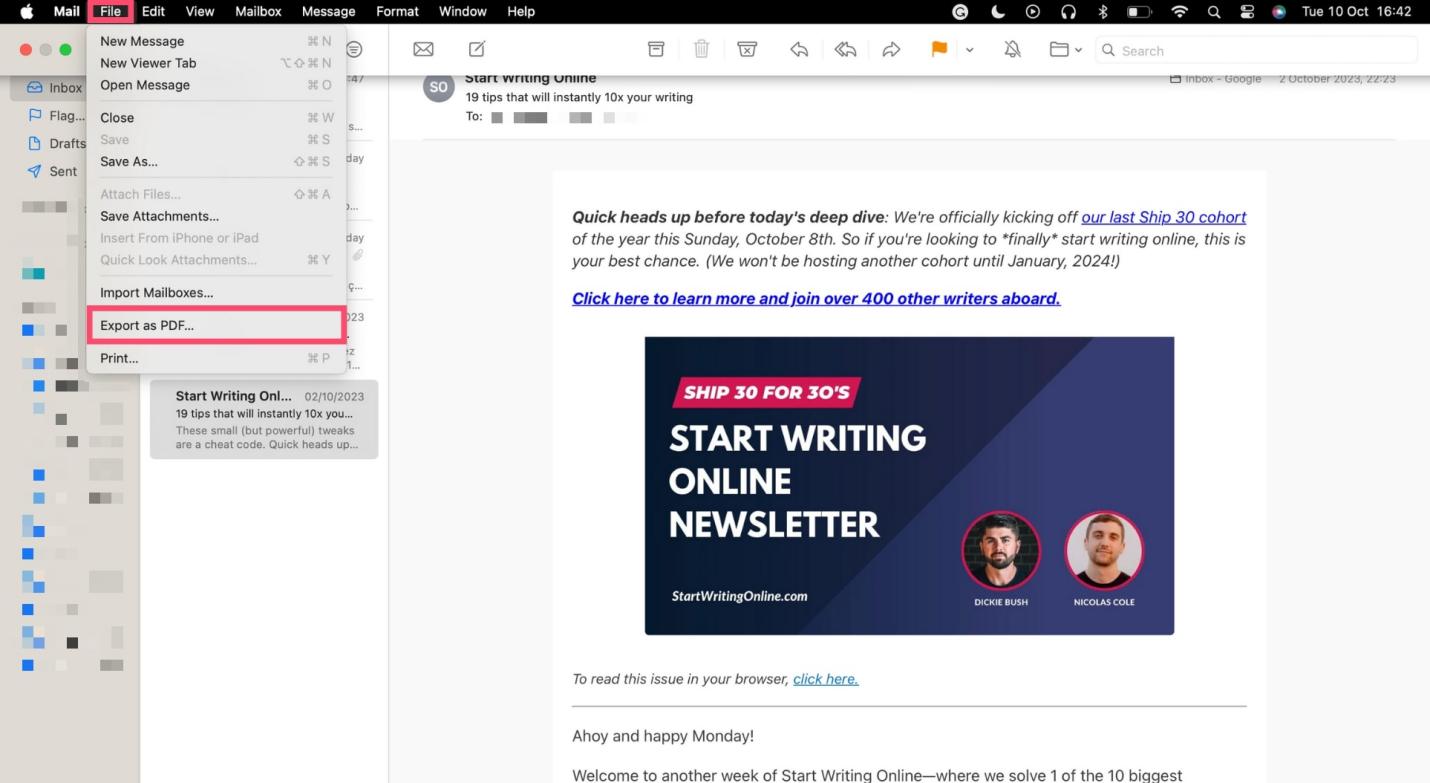
Task: Open the Help menu
Action: coord(521,11)
